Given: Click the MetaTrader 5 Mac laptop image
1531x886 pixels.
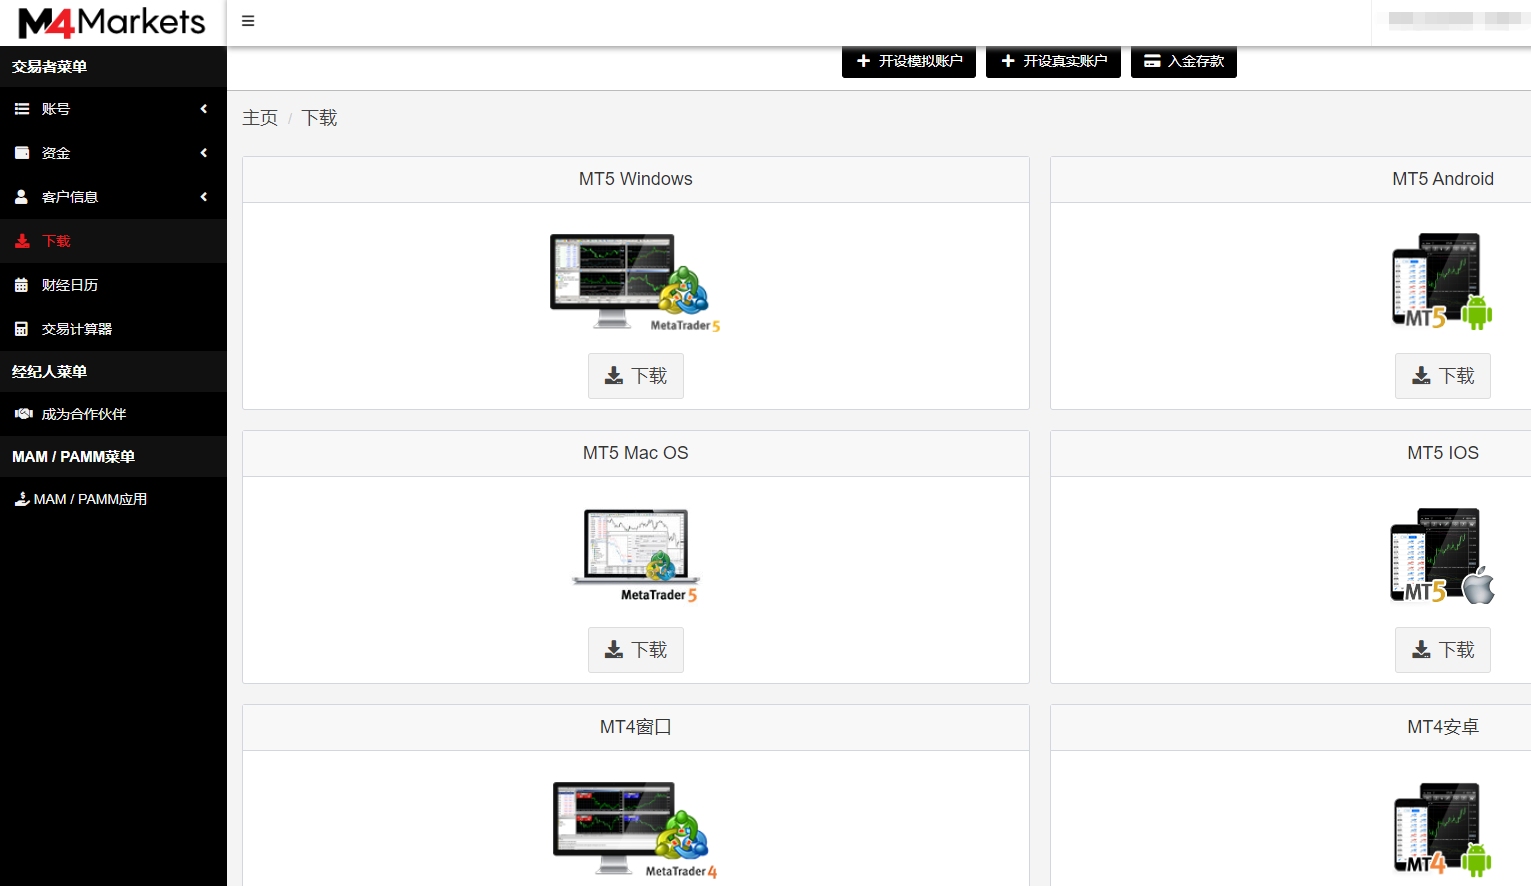Looking at the screenshot, I should (x=636, y=556).
